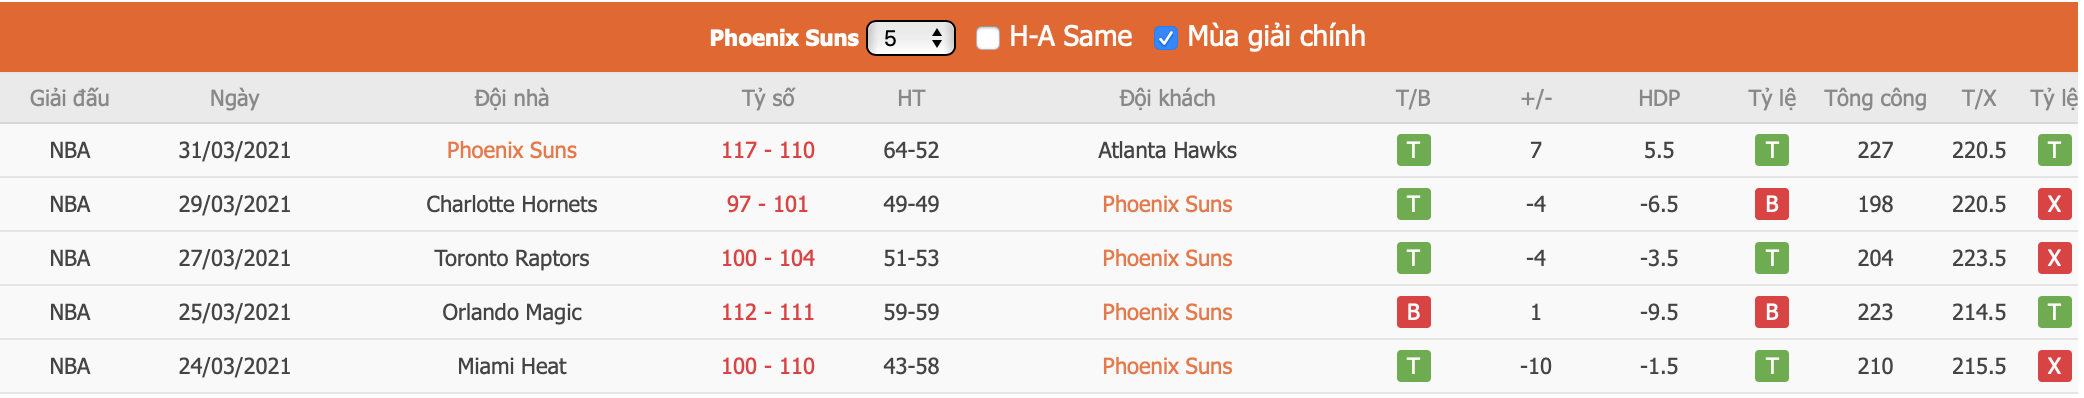Screen dimensions: 2084x398
Task: Click the Tỷ số column header
Action: (x=768, y=98)
